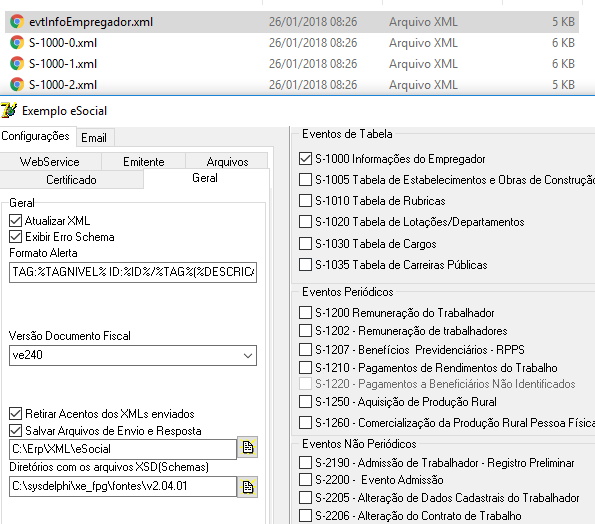
Task: Click Chrome icon beside S-1000-0.xml
Action: click(x=17, y=42)
